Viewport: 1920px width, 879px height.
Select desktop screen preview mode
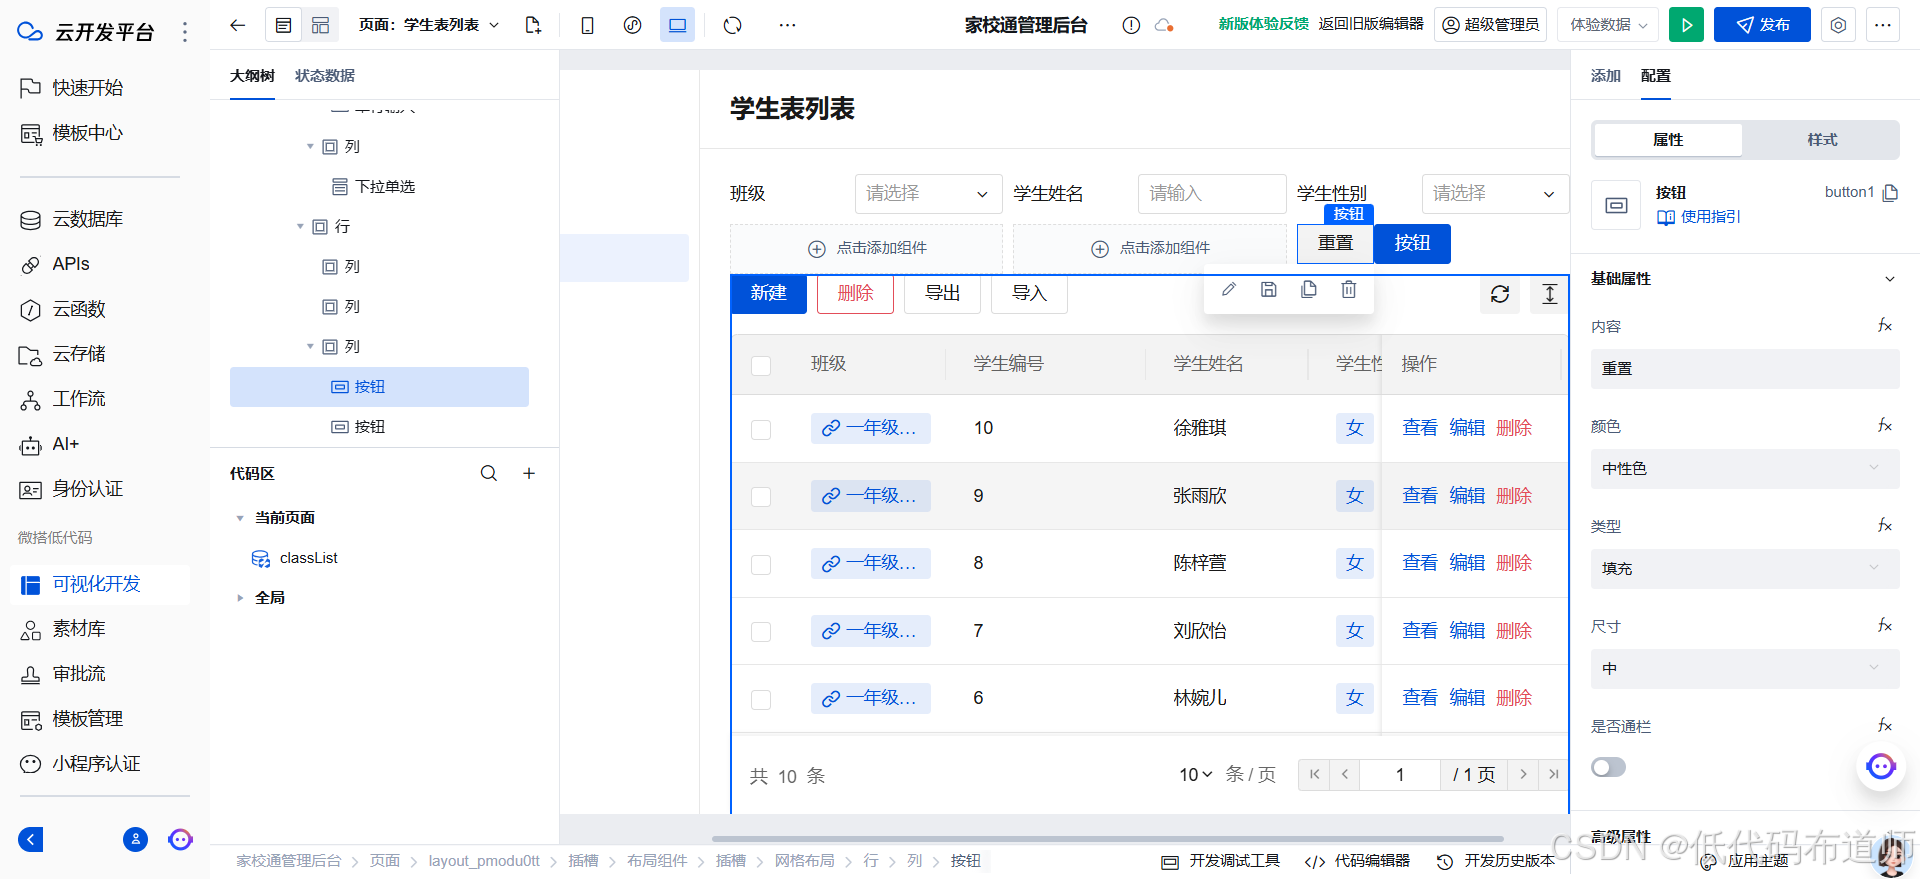click(x=678, y=25)
